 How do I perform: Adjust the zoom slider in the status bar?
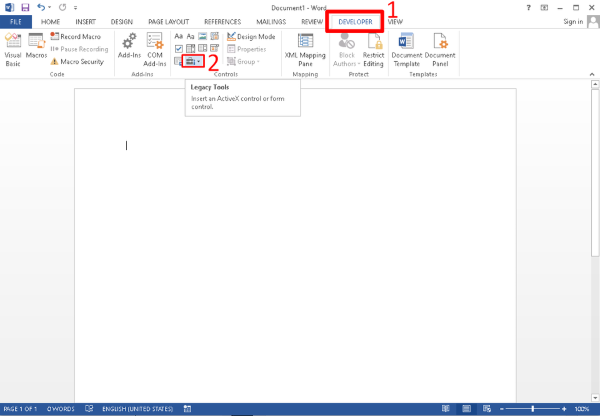(530, 409)
